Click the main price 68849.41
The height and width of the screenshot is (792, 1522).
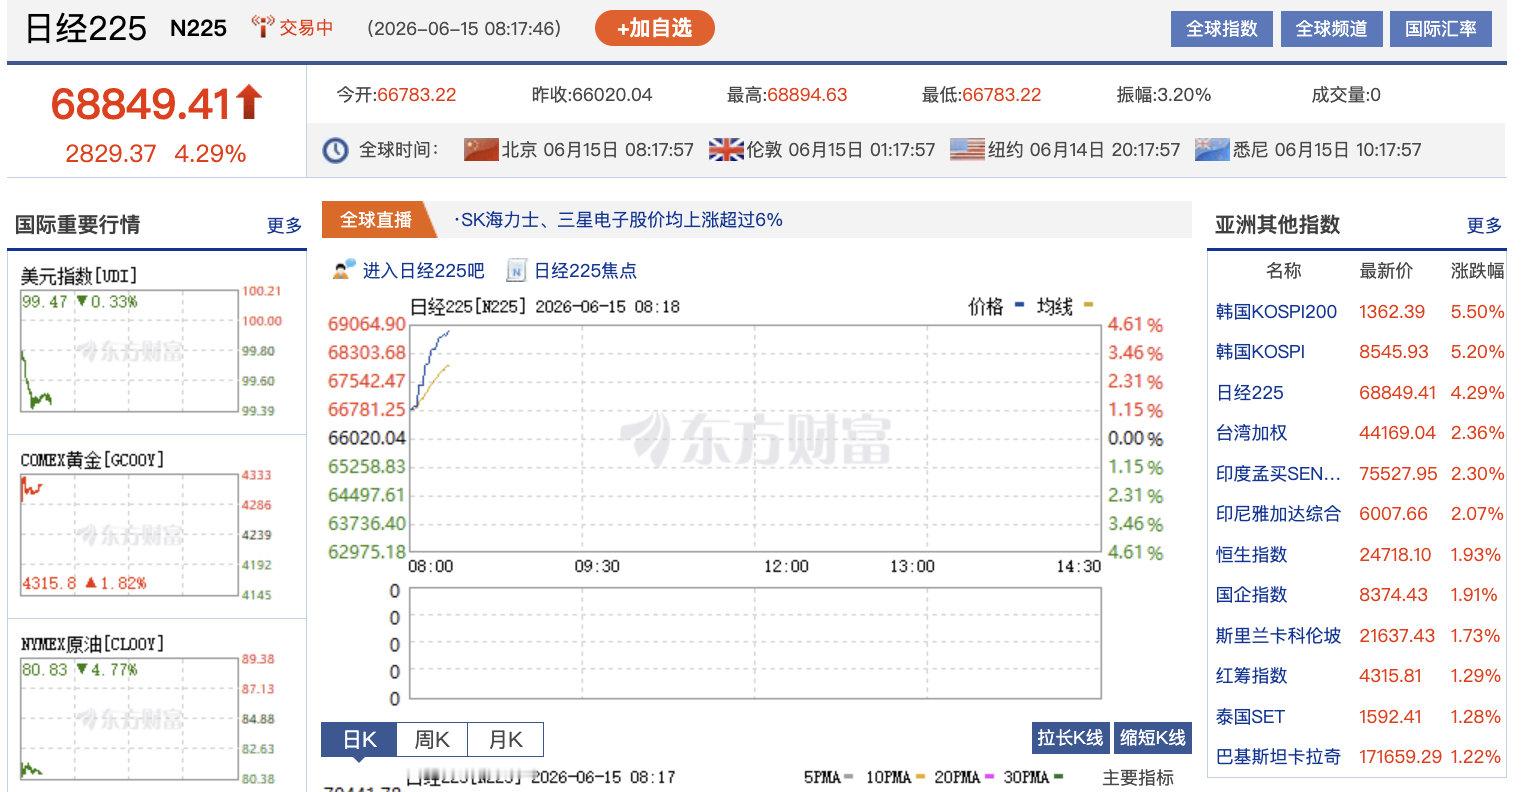[x=141, y=103]
